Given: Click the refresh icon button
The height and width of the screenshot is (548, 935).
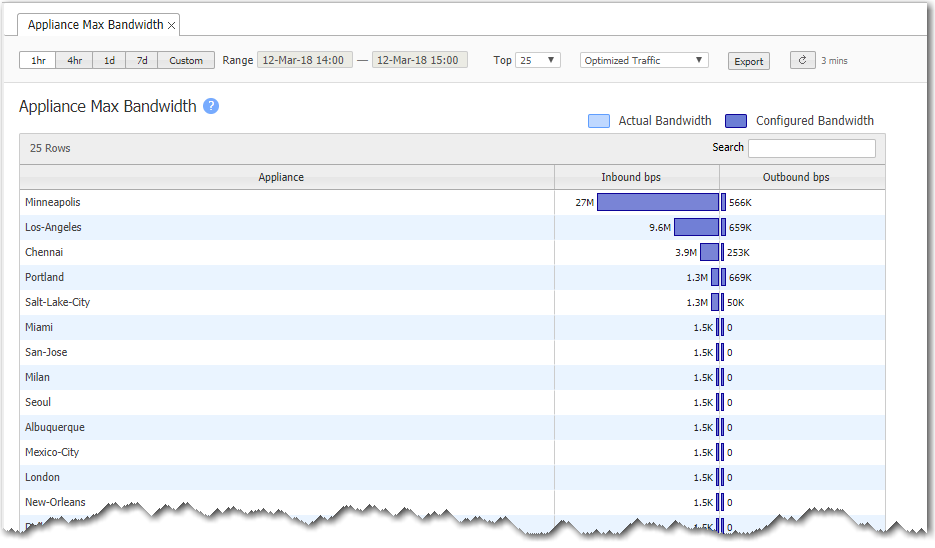Looking at the screenshot, I should [802, 60].
